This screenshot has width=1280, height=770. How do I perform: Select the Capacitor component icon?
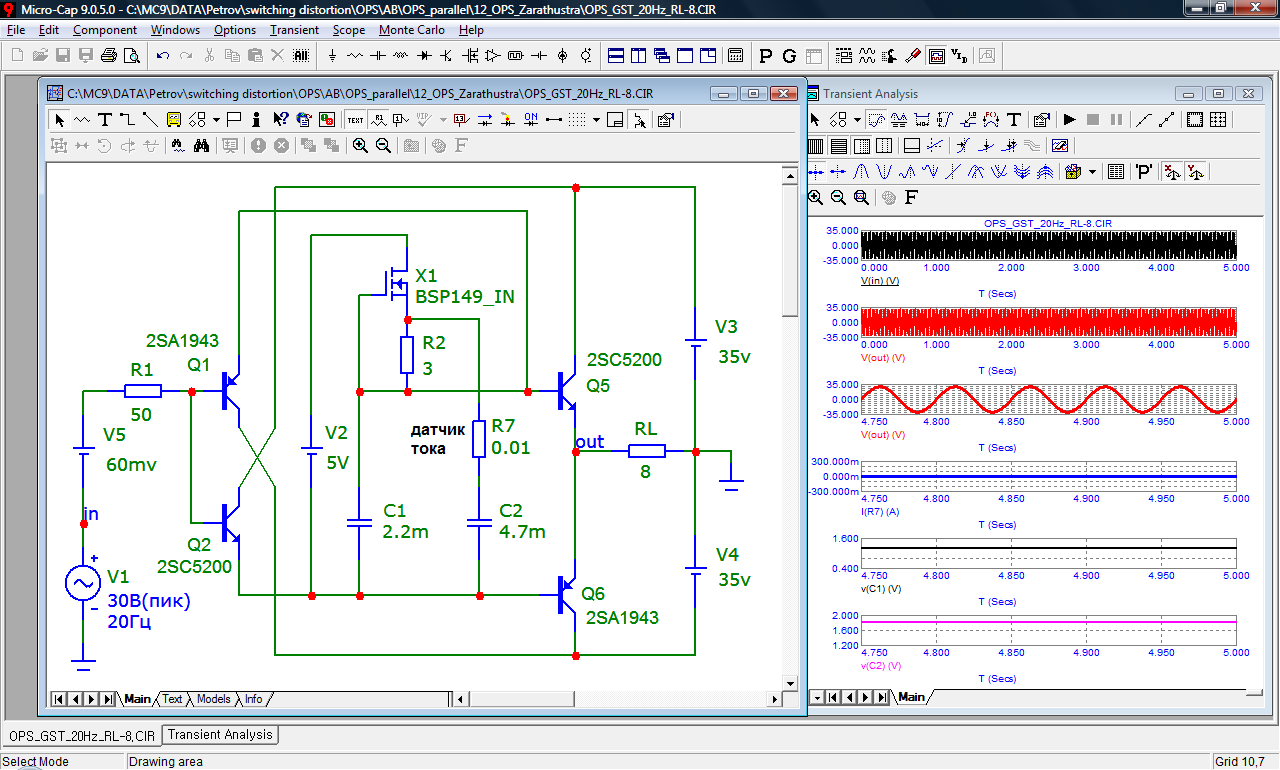click(378, 55)
